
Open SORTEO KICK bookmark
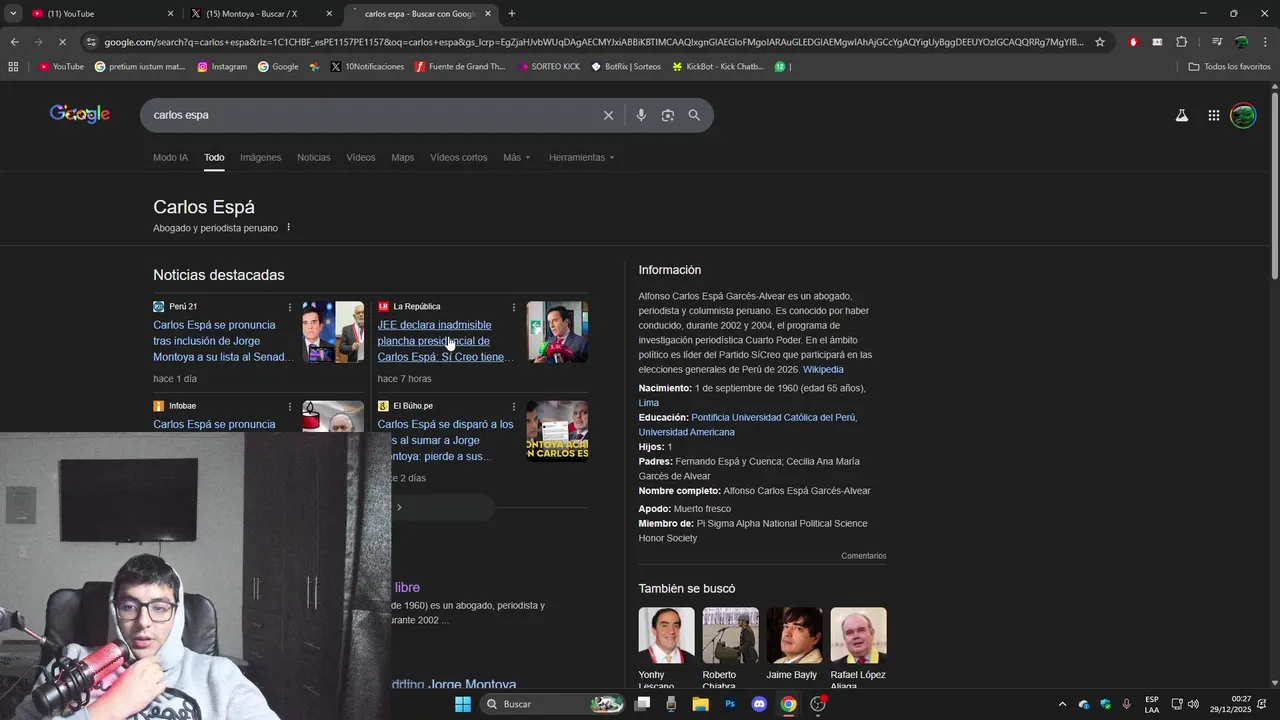click(549, 67)
